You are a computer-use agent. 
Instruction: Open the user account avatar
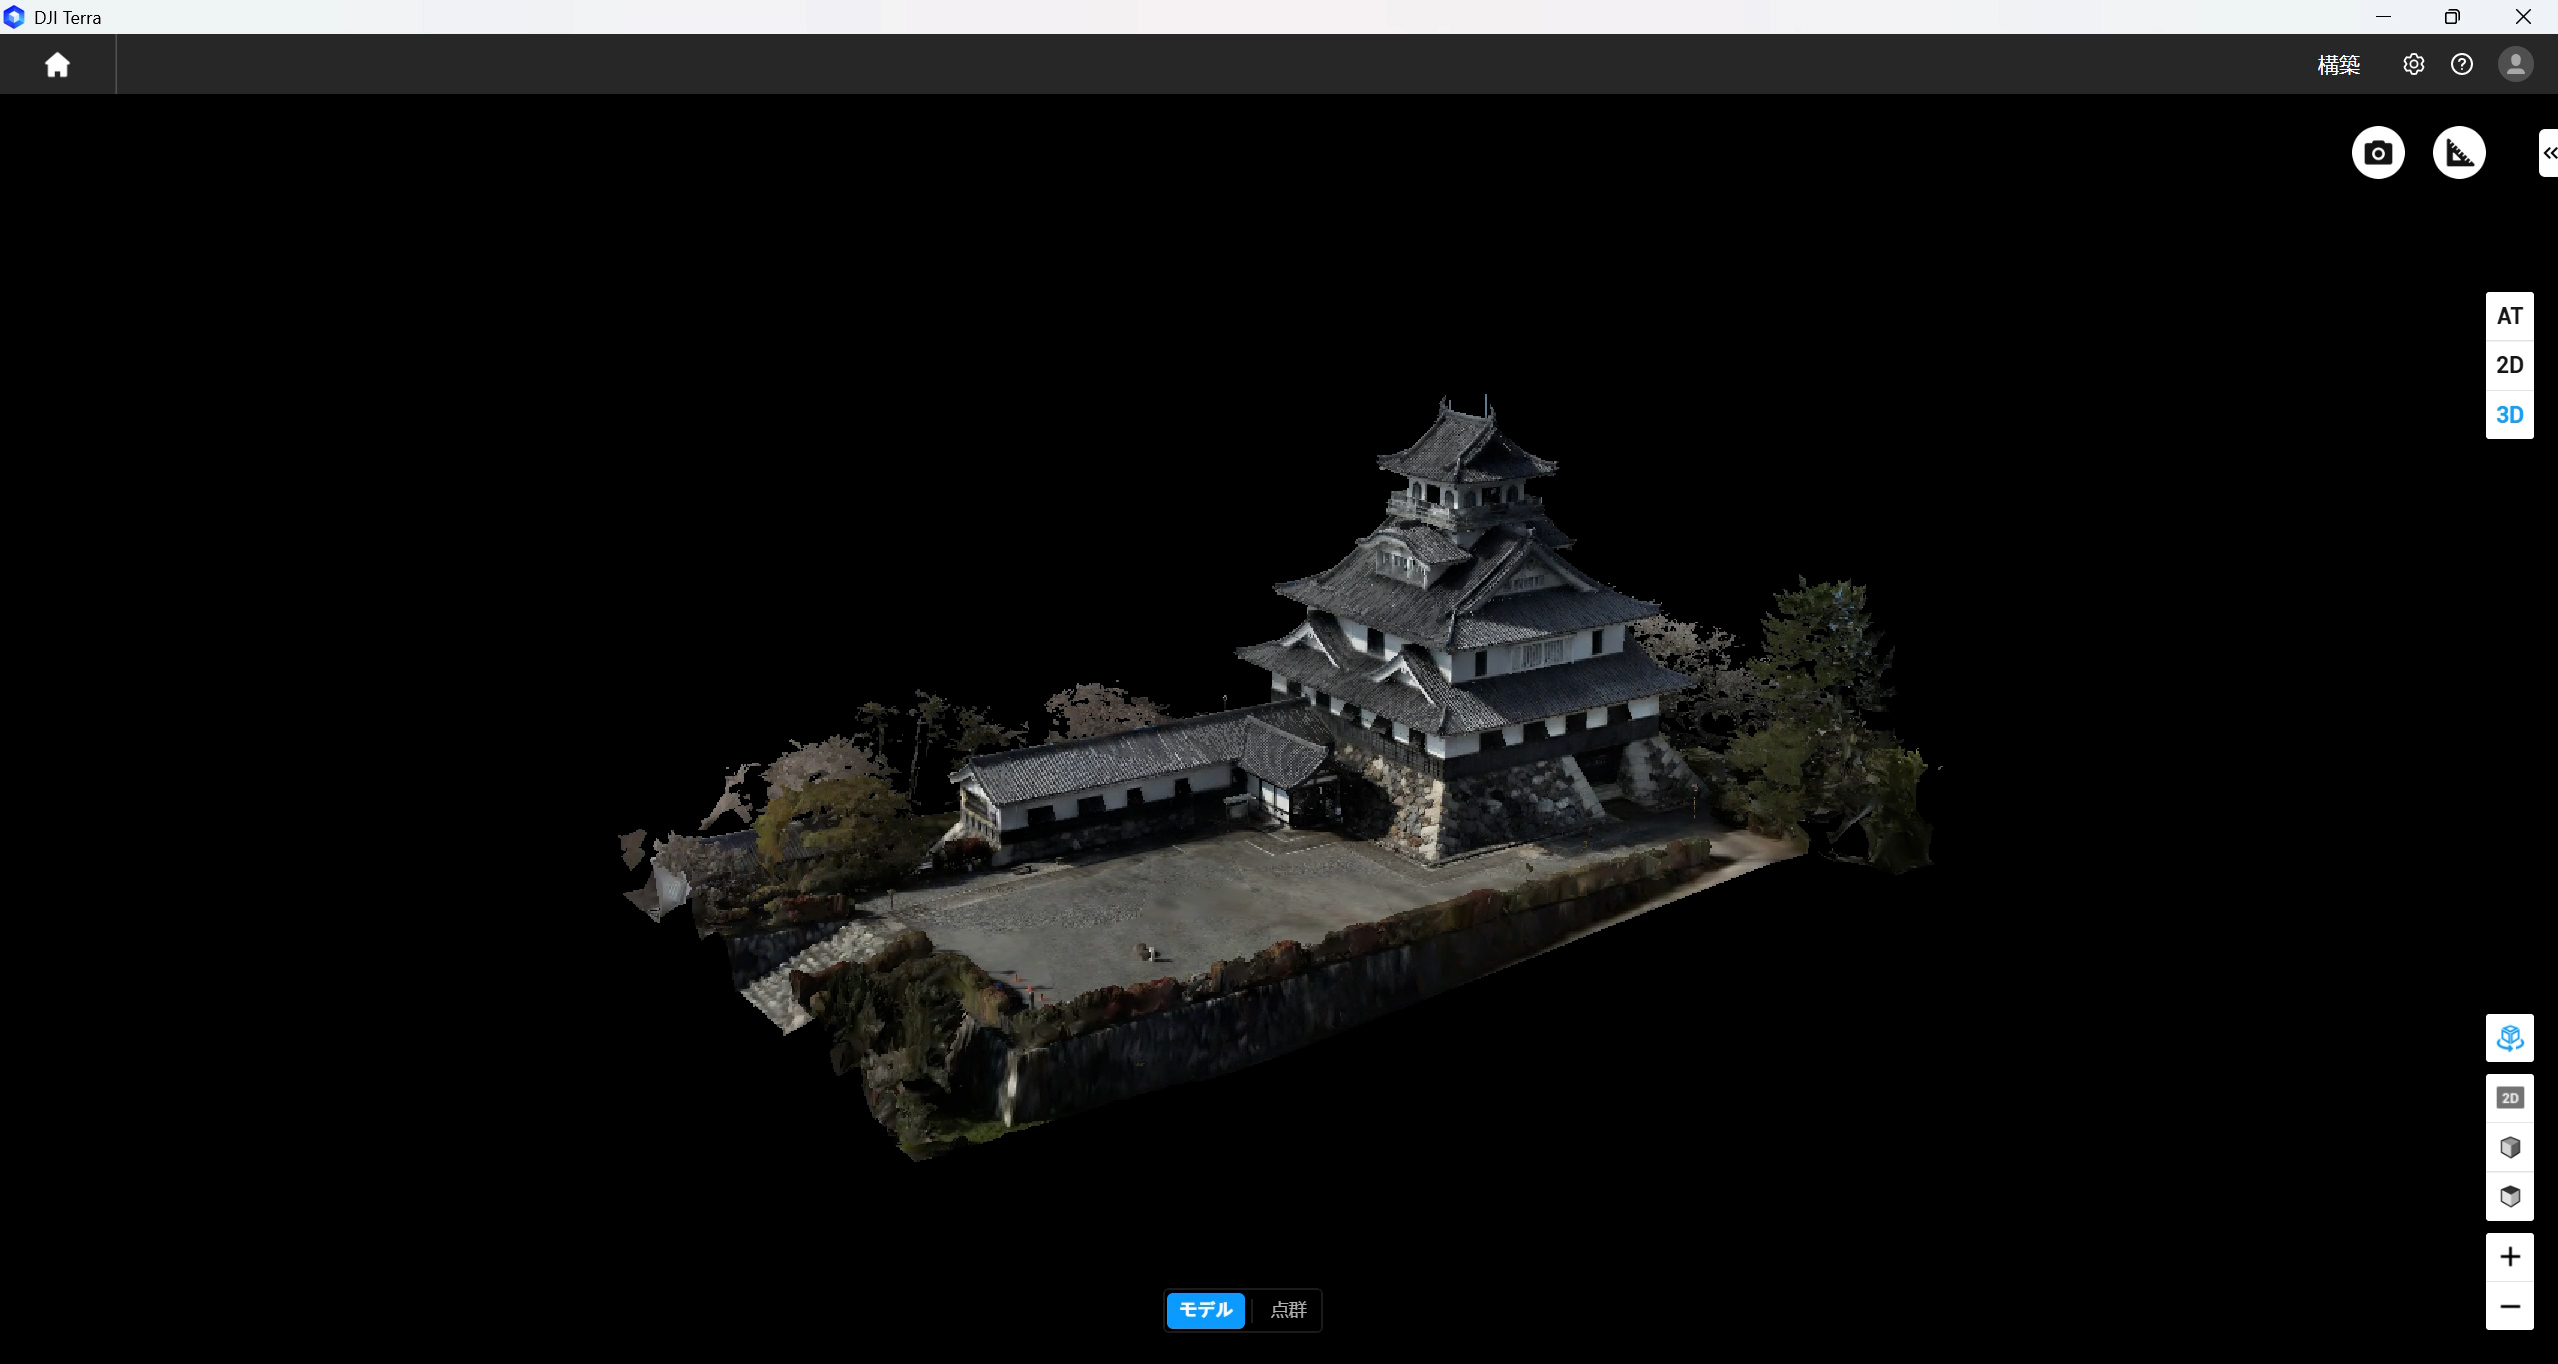[2515, 65]
